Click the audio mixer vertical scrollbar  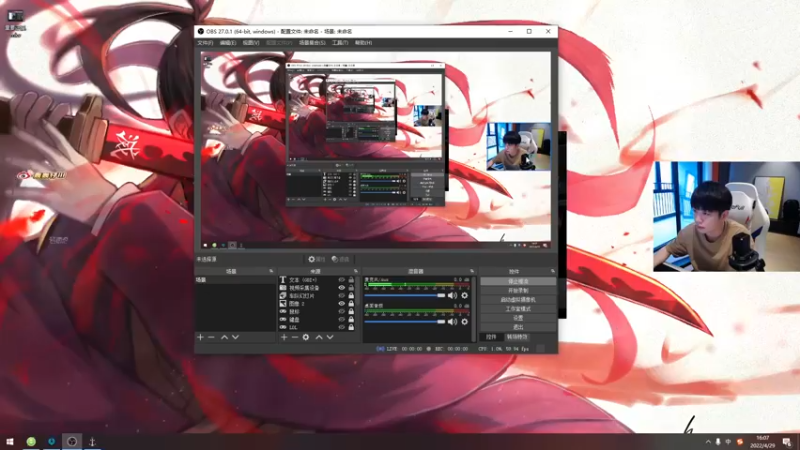475,309
